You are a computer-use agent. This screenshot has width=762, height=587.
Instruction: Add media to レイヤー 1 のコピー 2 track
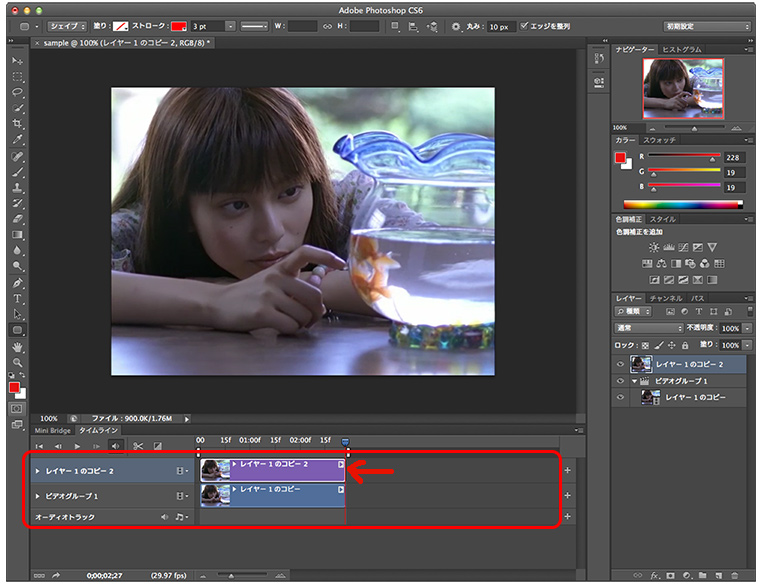tap(567, 470)
